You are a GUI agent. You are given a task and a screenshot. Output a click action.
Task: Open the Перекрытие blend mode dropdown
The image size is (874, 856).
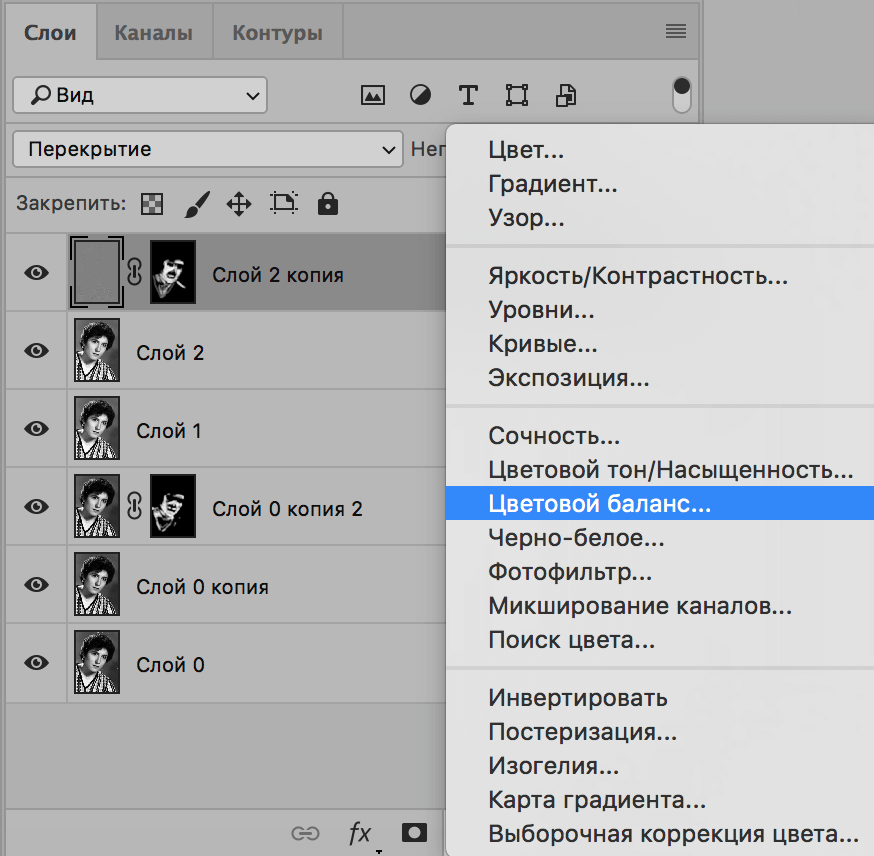207,150
